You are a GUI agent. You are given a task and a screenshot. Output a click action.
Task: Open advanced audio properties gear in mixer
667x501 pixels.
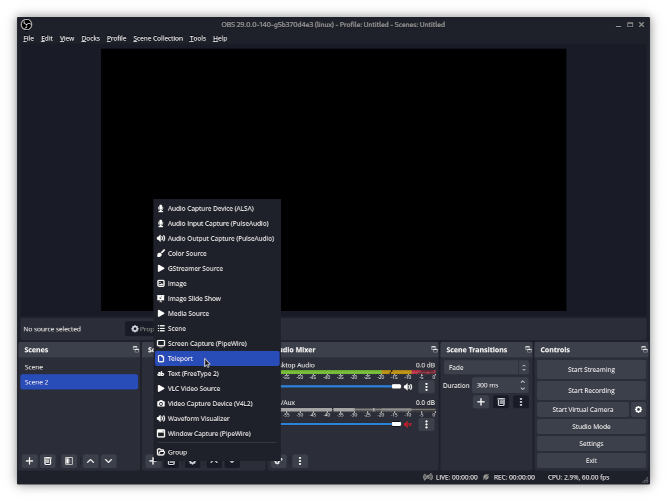pyautogui.click(x=278, y=461)
